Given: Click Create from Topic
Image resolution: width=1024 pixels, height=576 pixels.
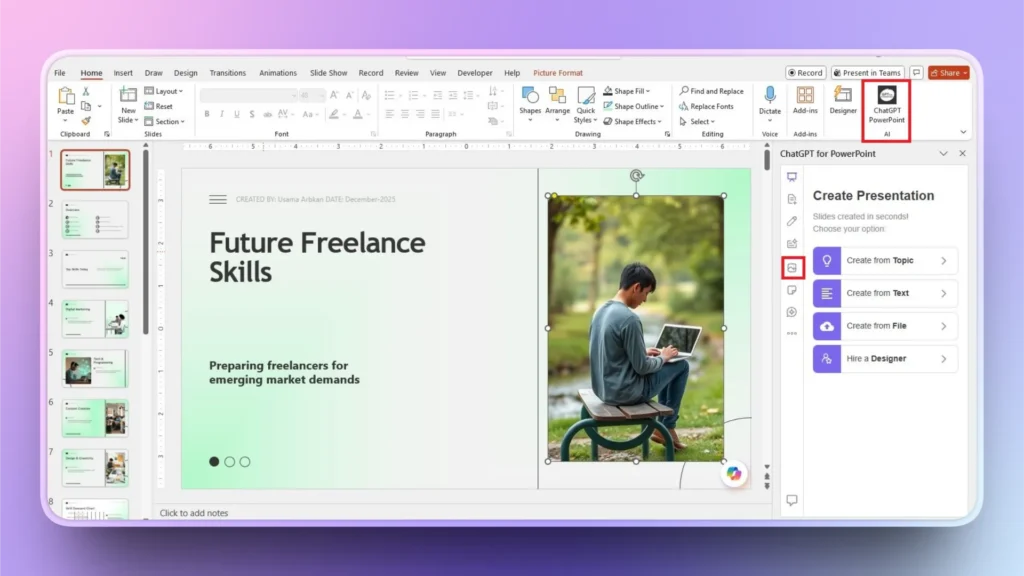Looking at the screenshot, I should [884, 260].
